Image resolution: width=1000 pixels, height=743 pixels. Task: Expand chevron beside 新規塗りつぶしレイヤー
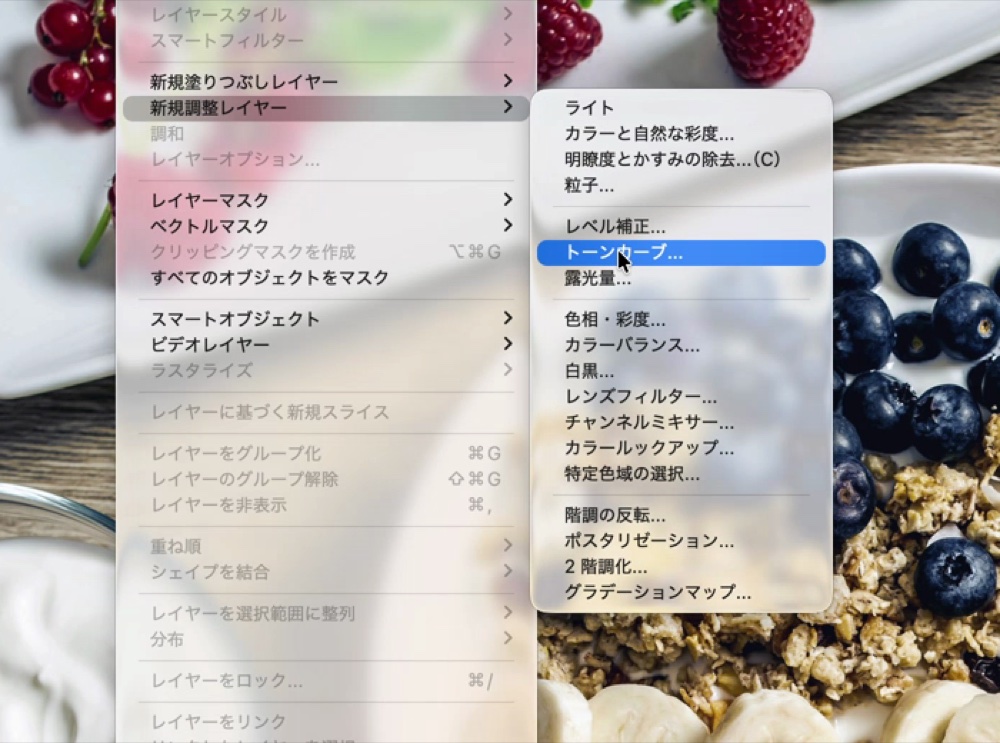[508, 80]
